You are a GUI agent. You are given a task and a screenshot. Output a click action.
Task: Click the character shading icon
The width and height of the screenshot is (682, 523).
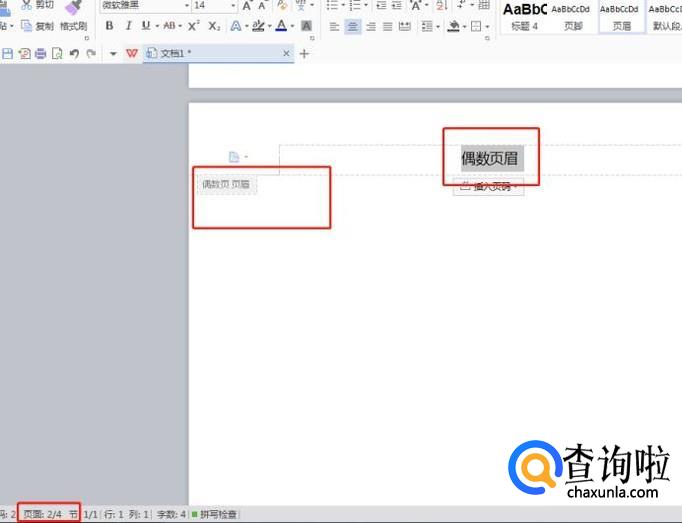pos(306,26)
